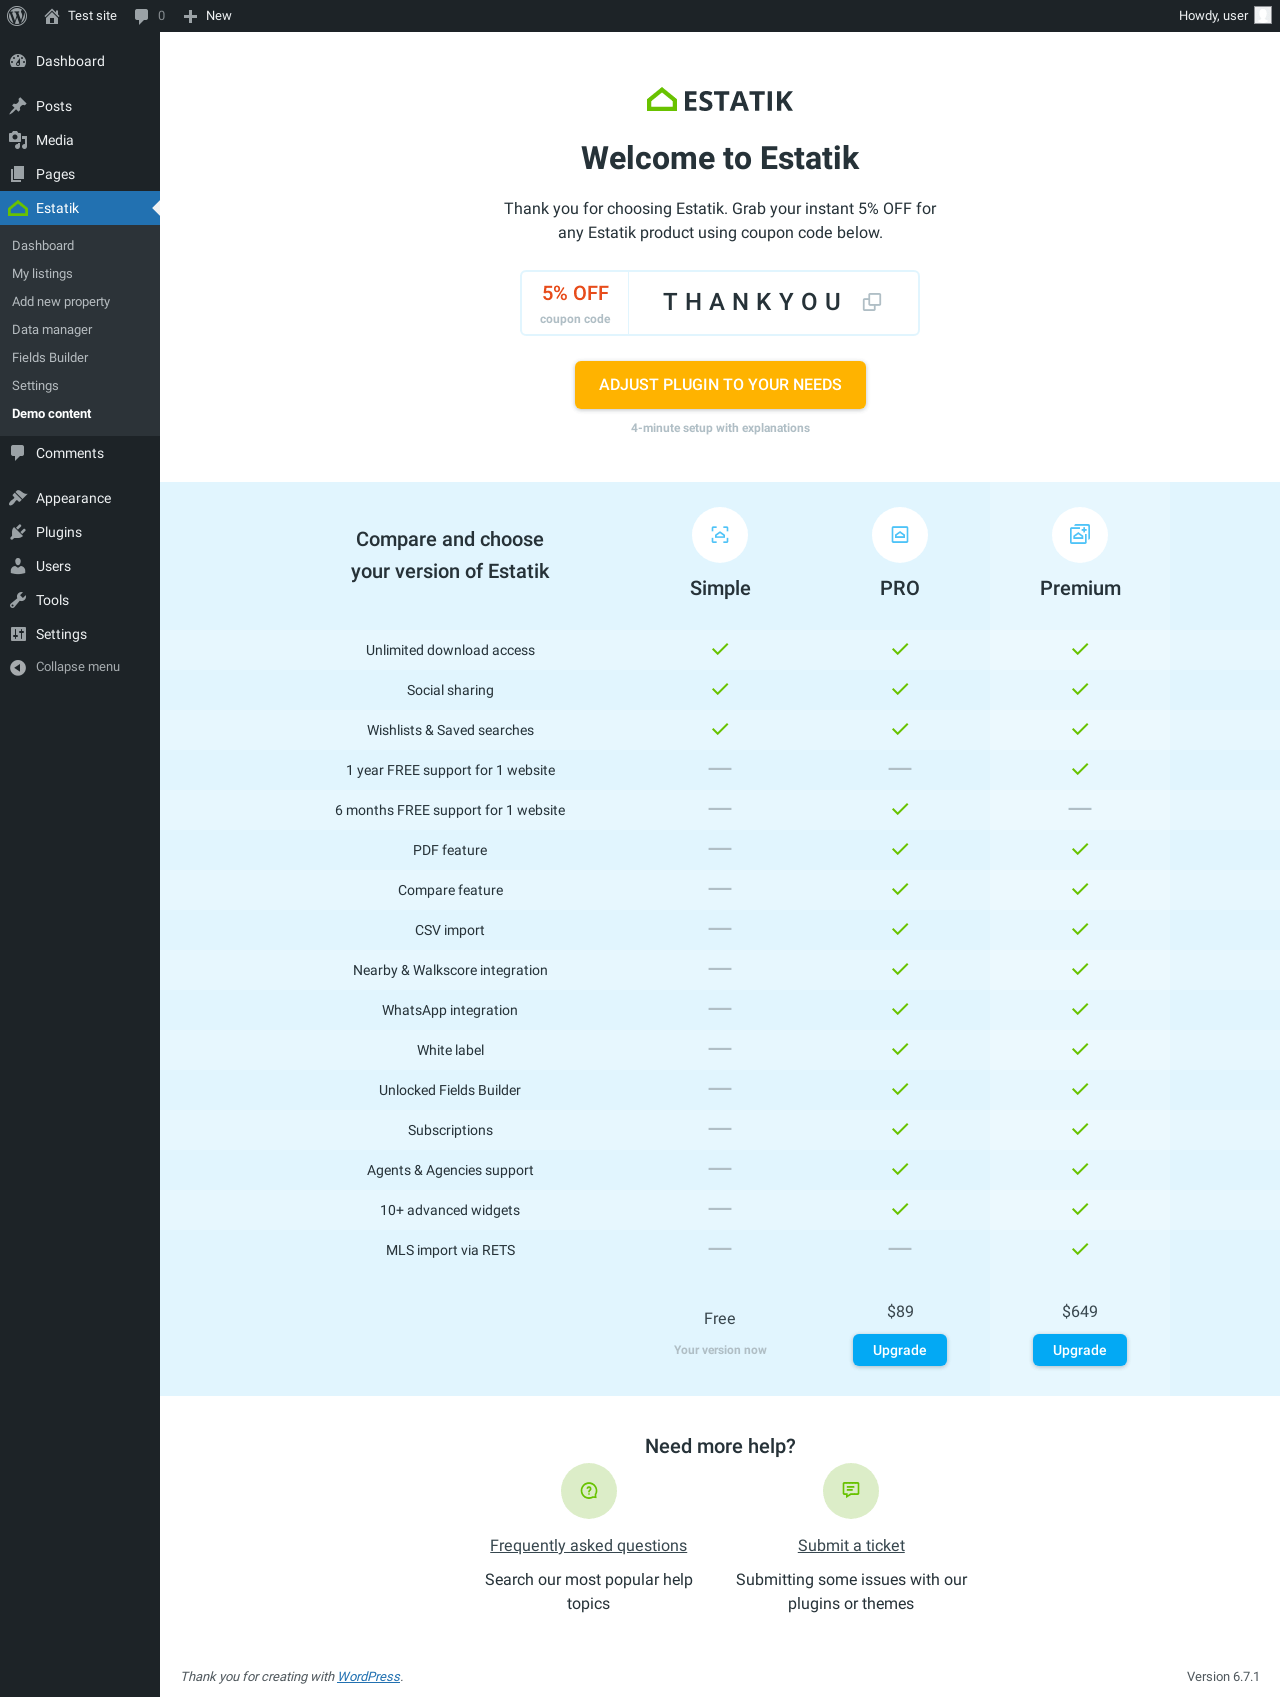Click the plus icon beside New
Screen dimensions: 1280x1697
(190, 16)
